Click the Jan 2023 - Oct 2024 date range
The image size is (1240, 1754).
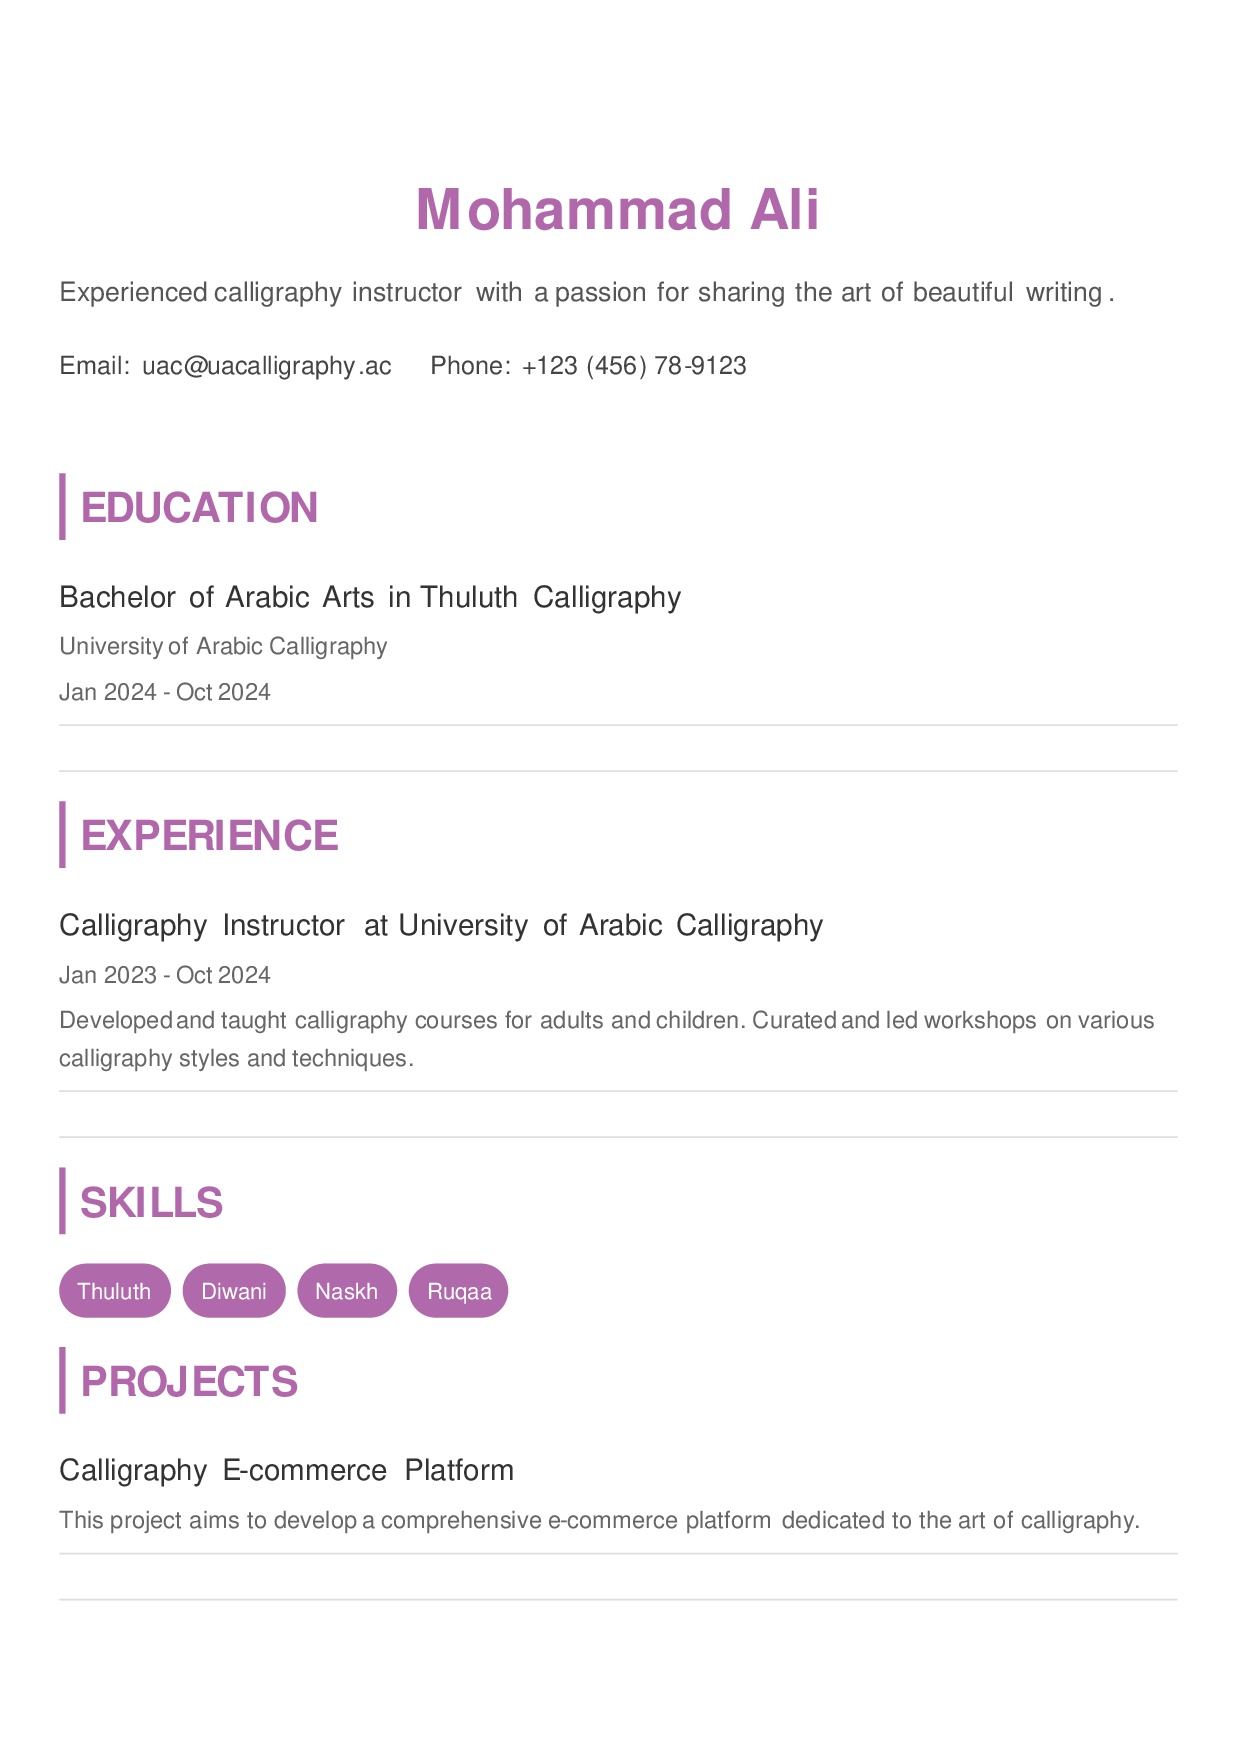(165, 975)
